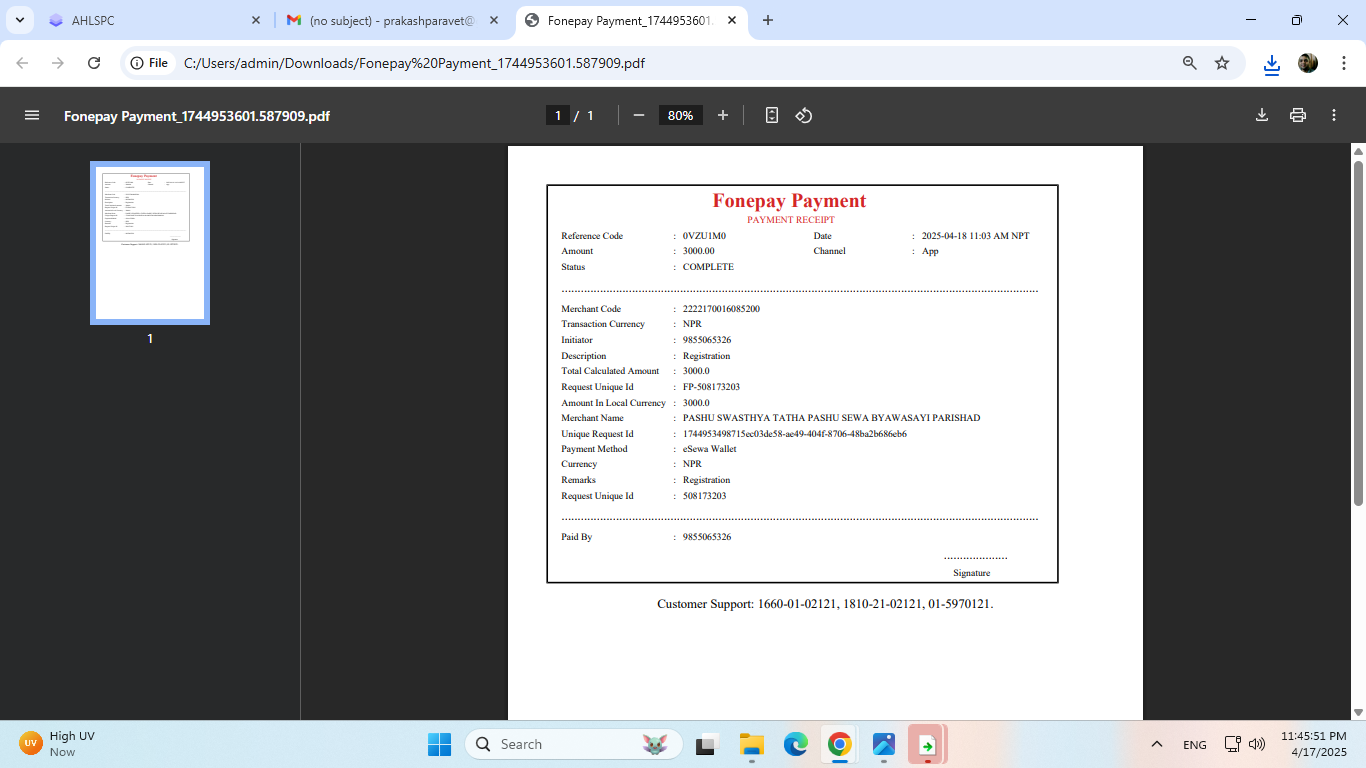Print the Fonepay receipt
Screen dimensions: 1366x768
point(1298,115)
